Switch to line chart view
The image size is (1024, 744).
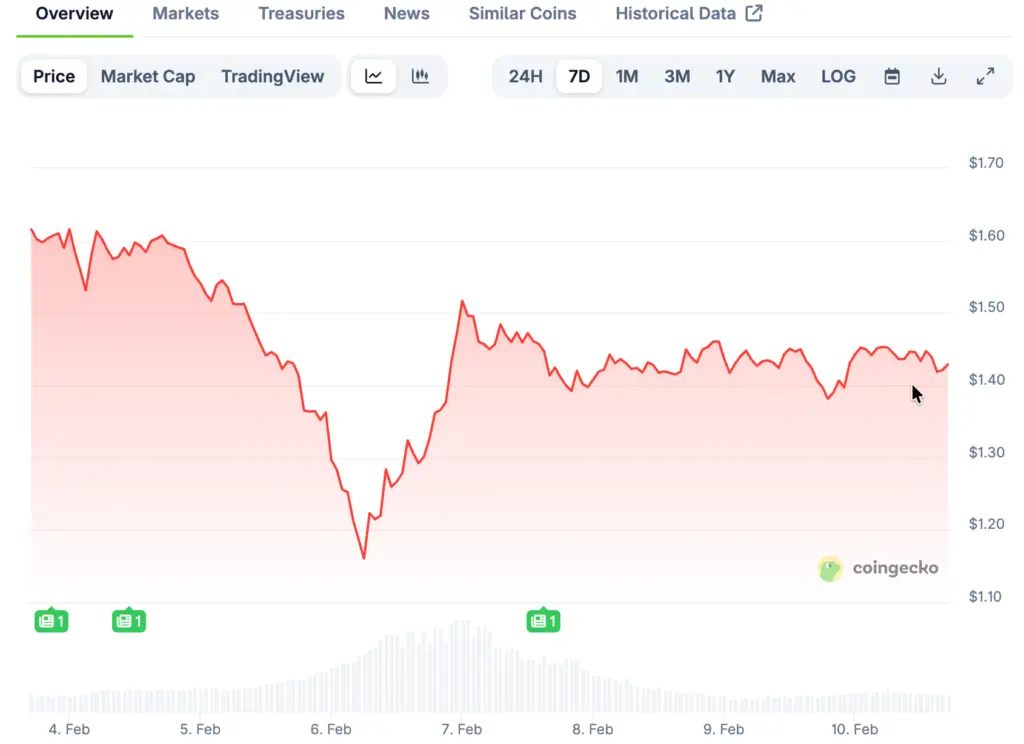[373, 77]
